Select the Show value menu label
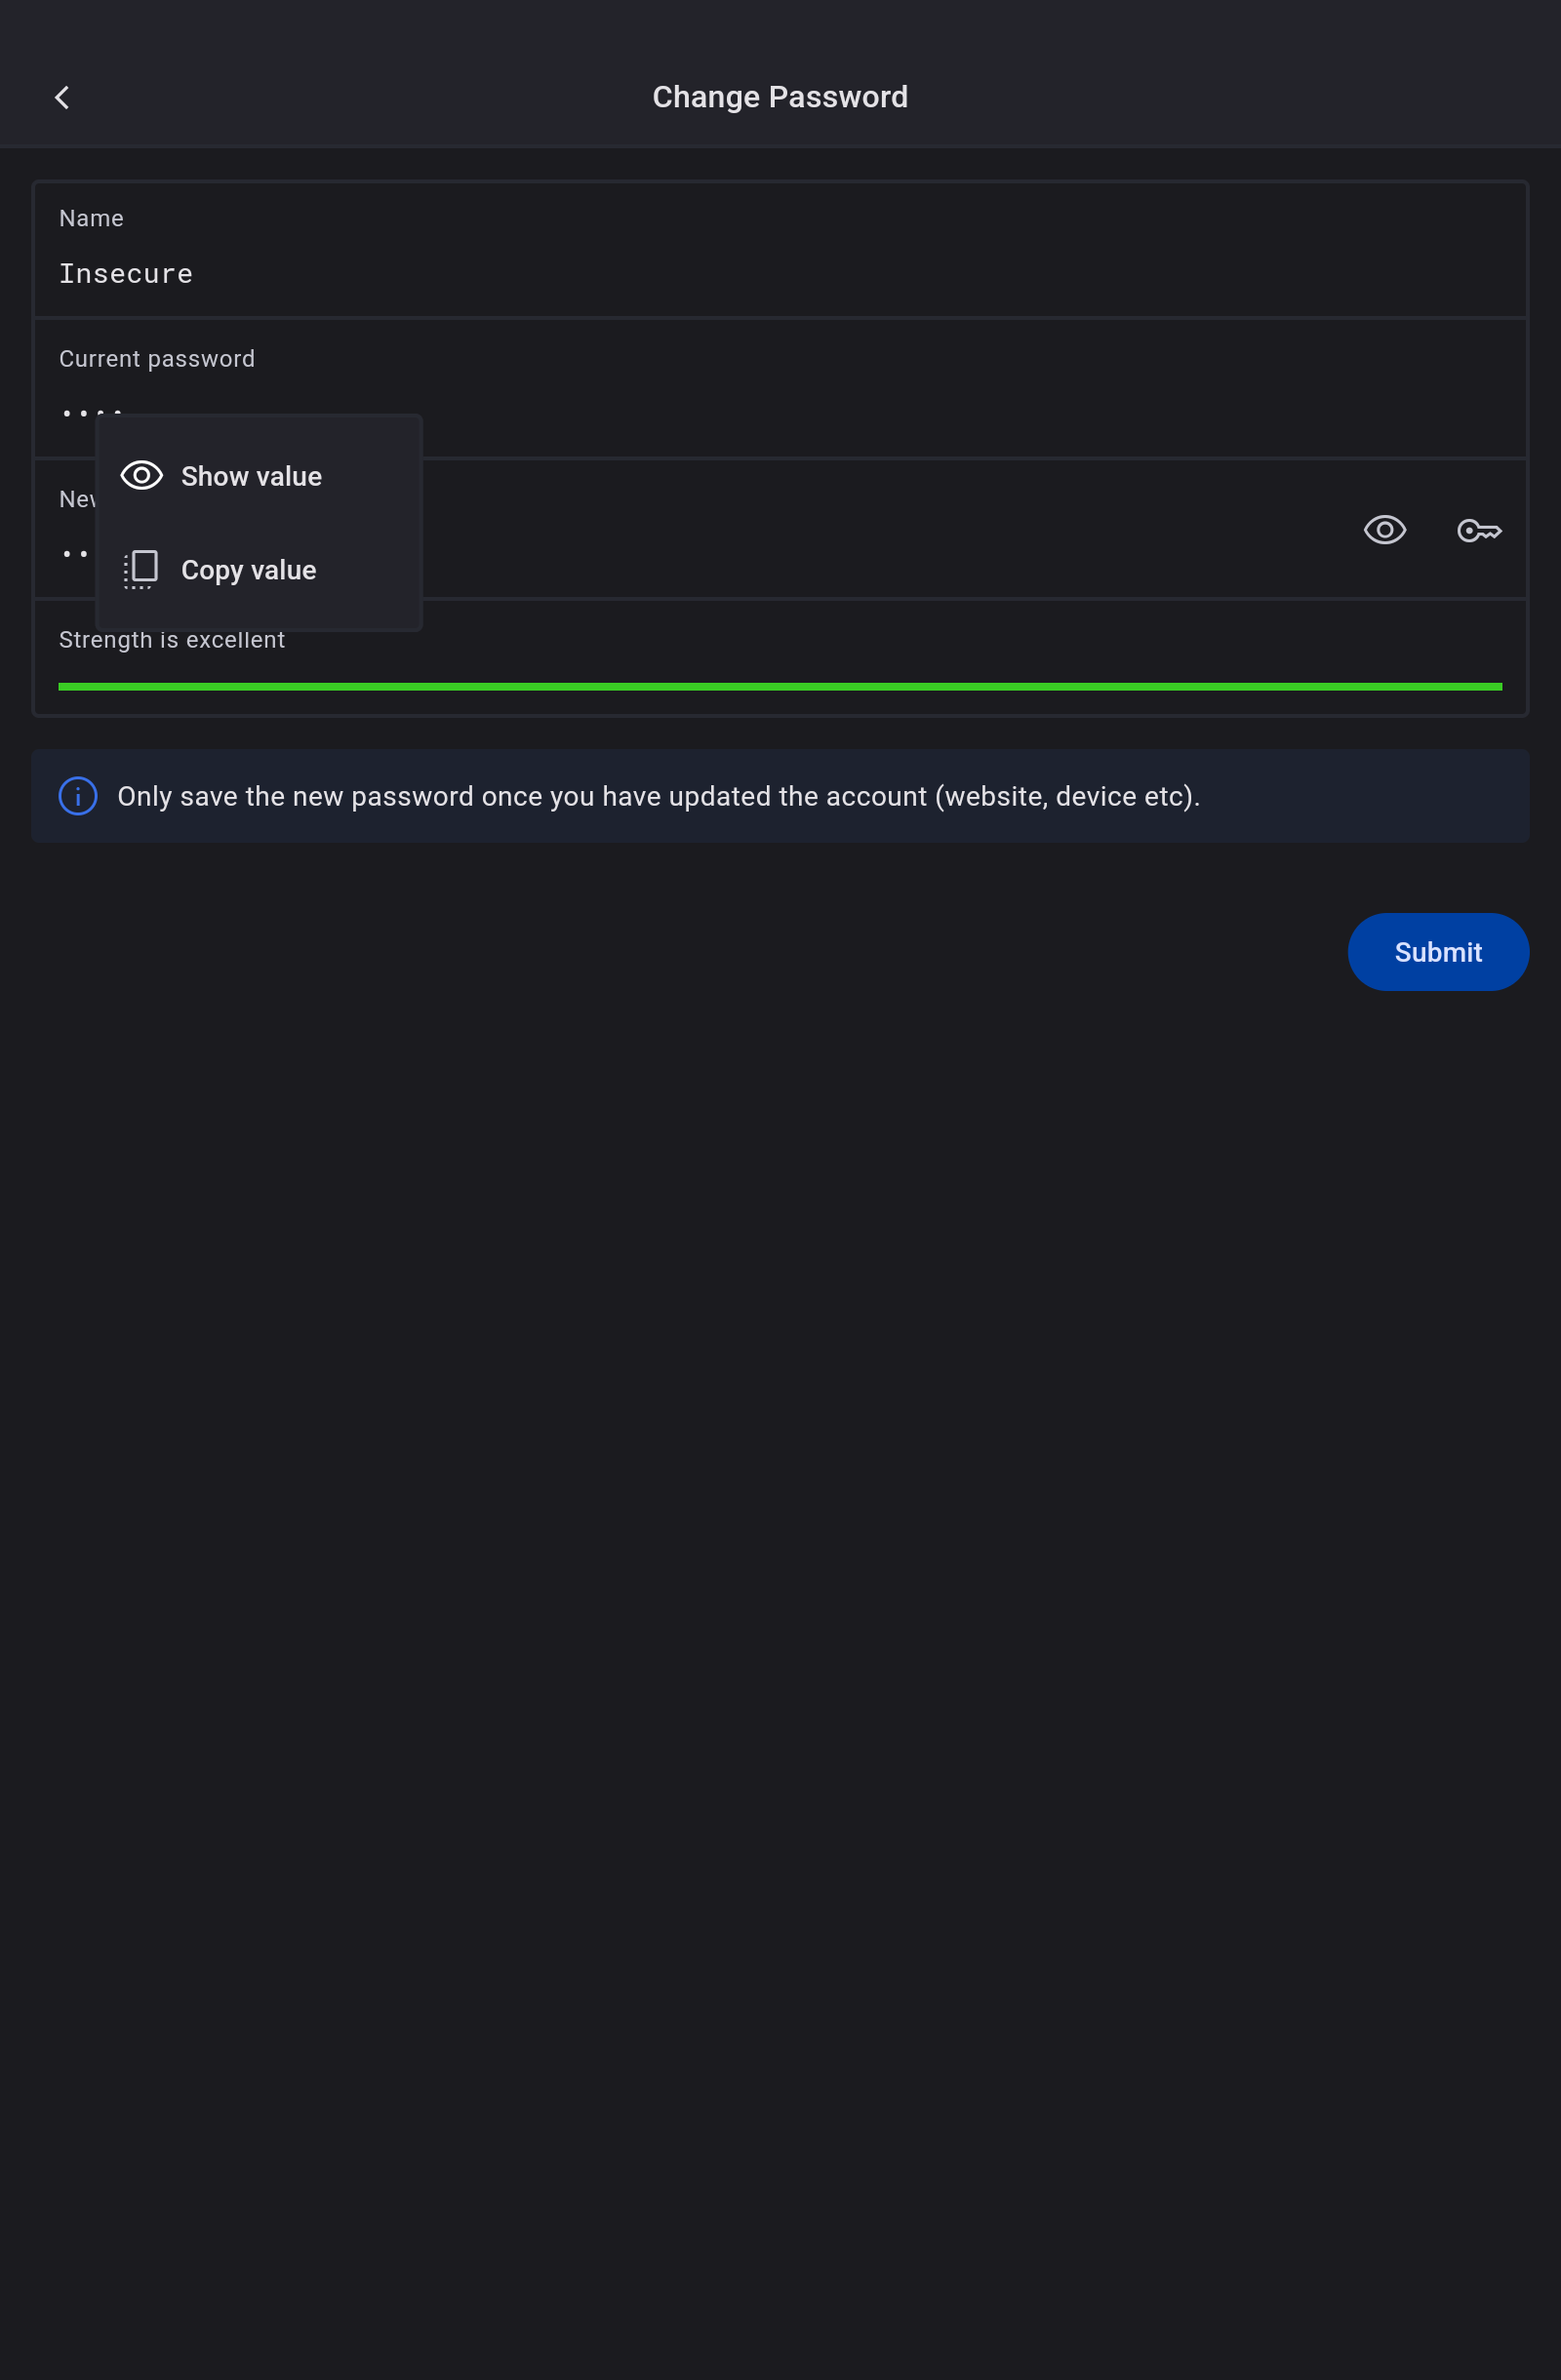The image size is (1561, 2380). pyautogui.click(x=251, y=476)
